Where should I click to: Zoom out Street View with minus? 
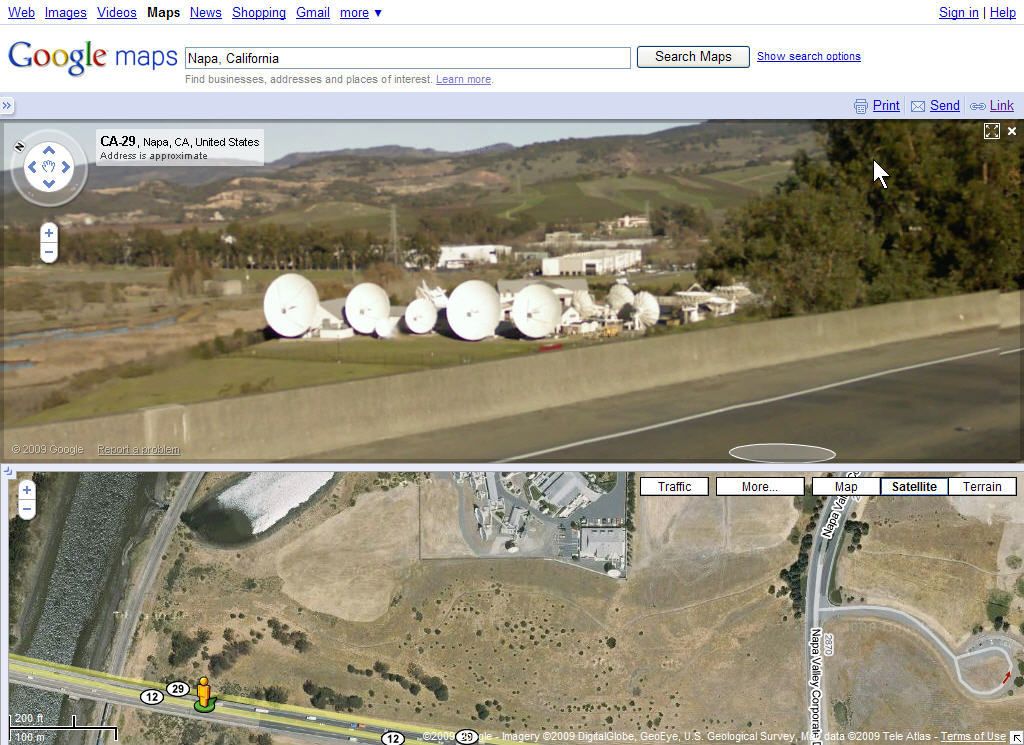pos(48,252)
